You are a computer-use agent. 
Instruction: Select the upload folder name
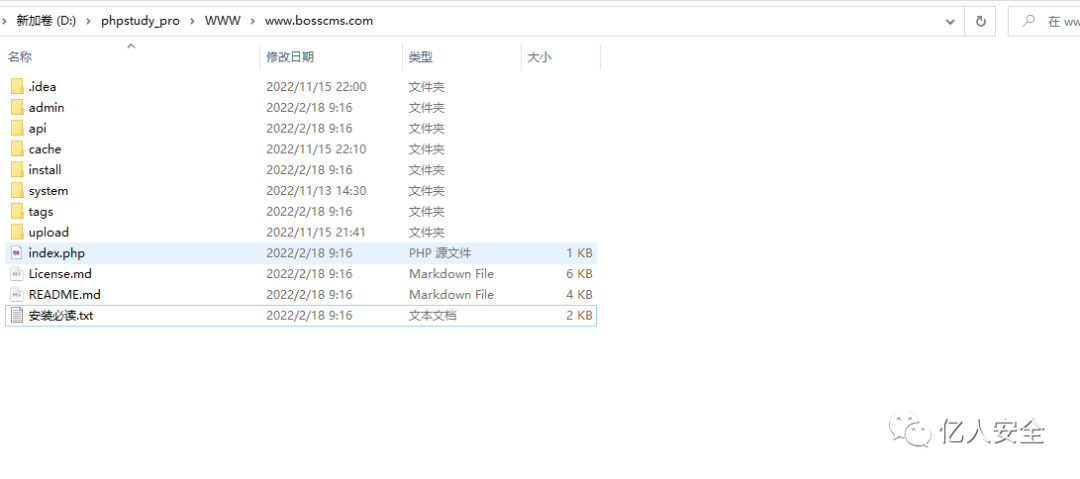[49, 232]
